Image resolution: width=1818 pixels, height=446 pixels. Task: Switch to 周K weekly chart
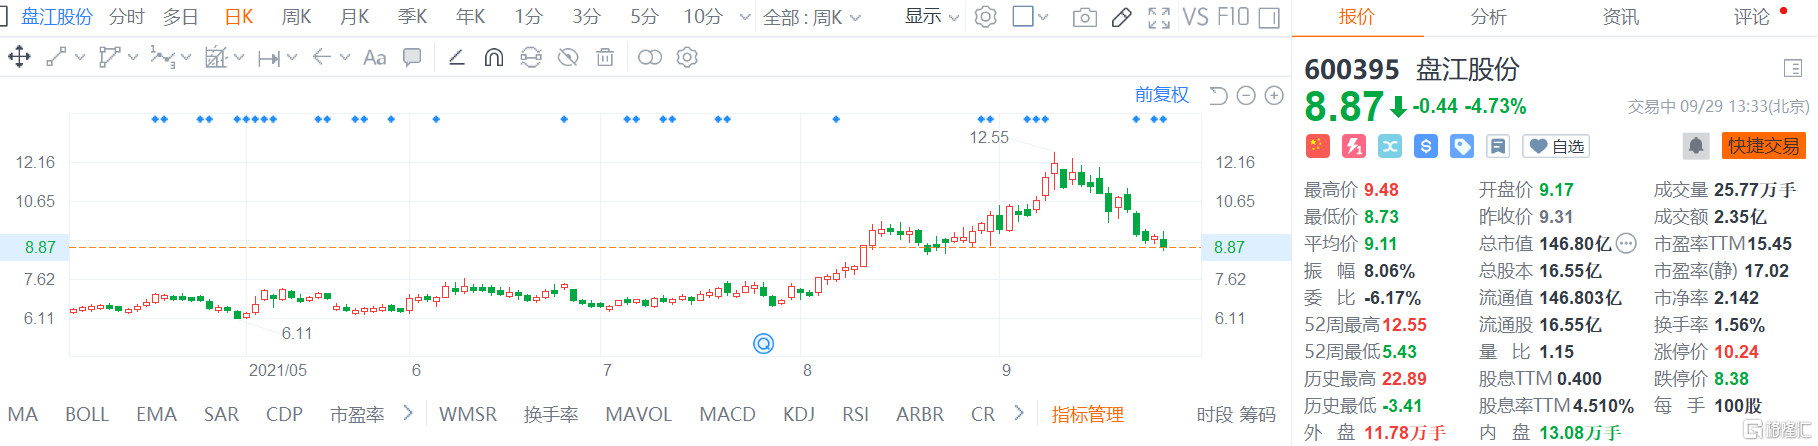296,17
